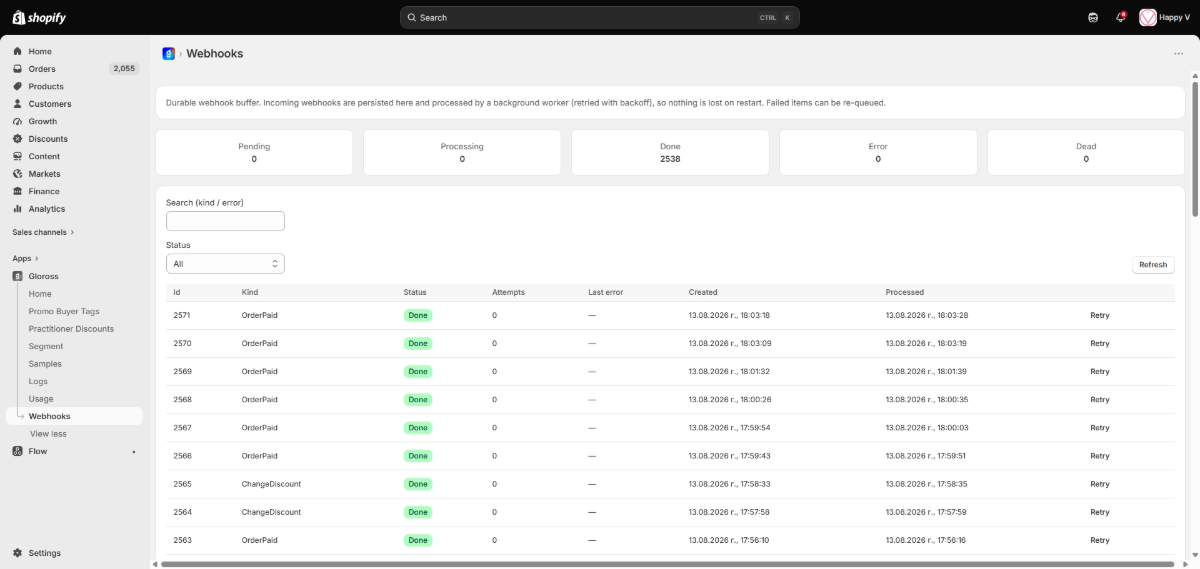Screen dimensions: 1200x569
Task: Open the Sidekick assistant icon in top bar
Action: point(1093,17)
